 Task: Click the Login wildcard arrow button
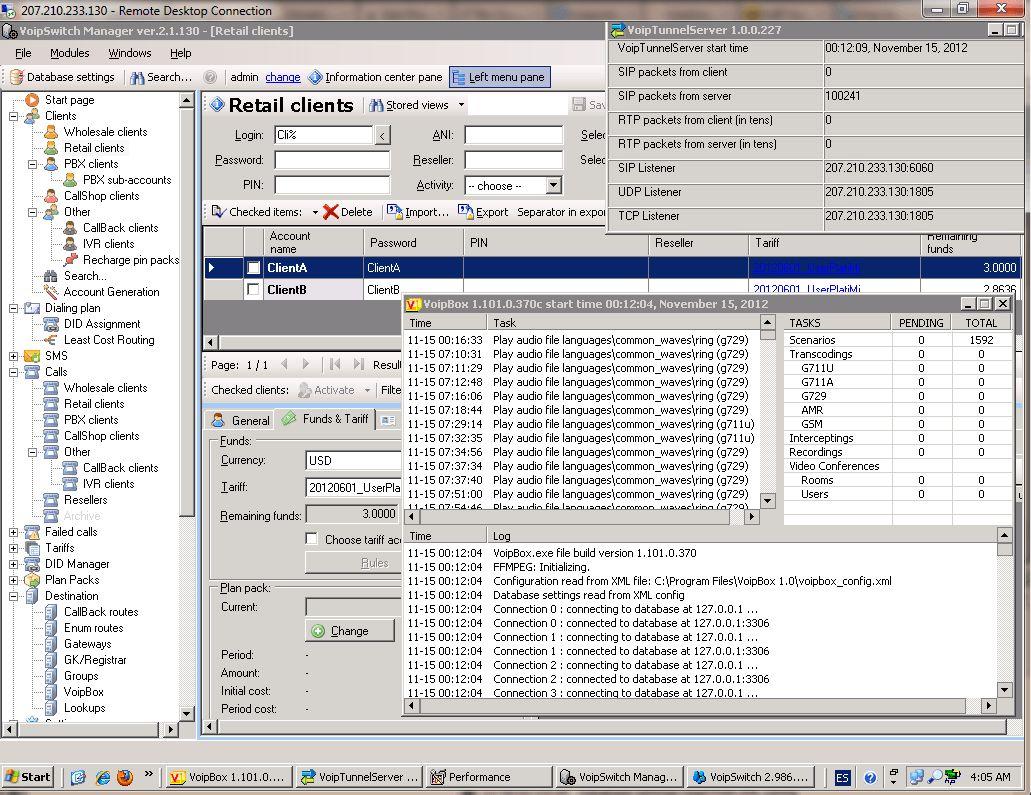pos(383,135)
